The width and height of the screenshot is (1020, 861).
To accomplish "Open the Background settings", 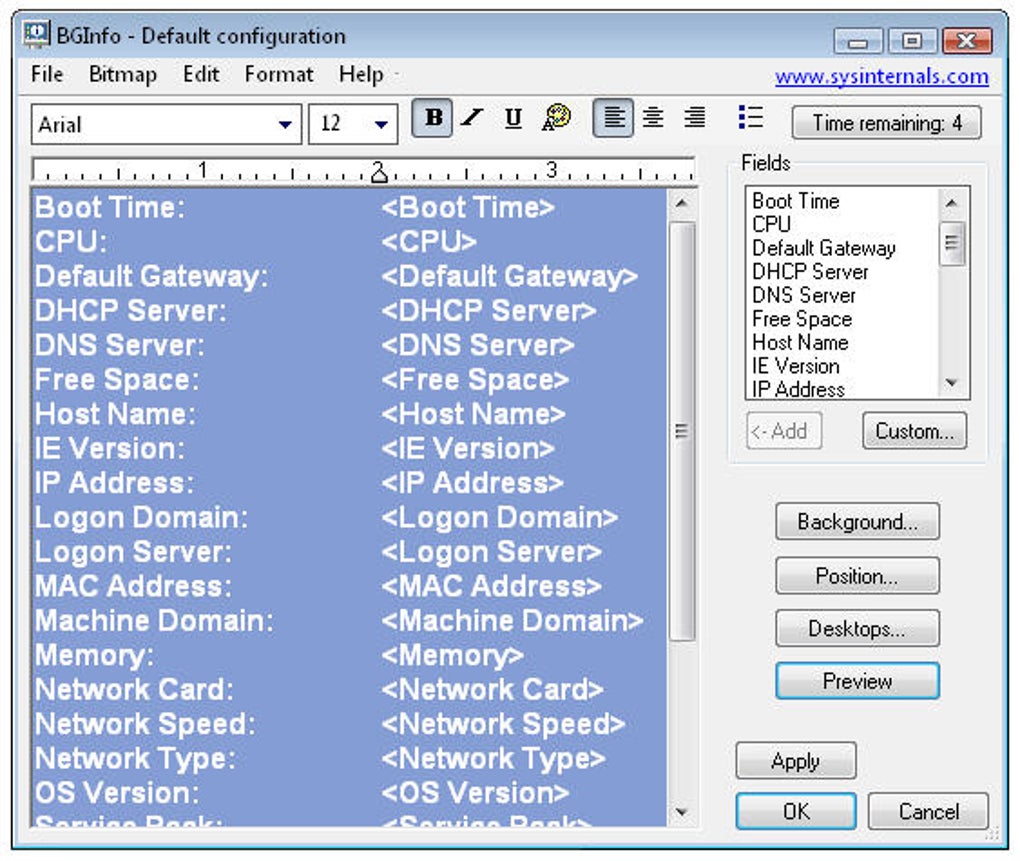I will pos(857,522).
